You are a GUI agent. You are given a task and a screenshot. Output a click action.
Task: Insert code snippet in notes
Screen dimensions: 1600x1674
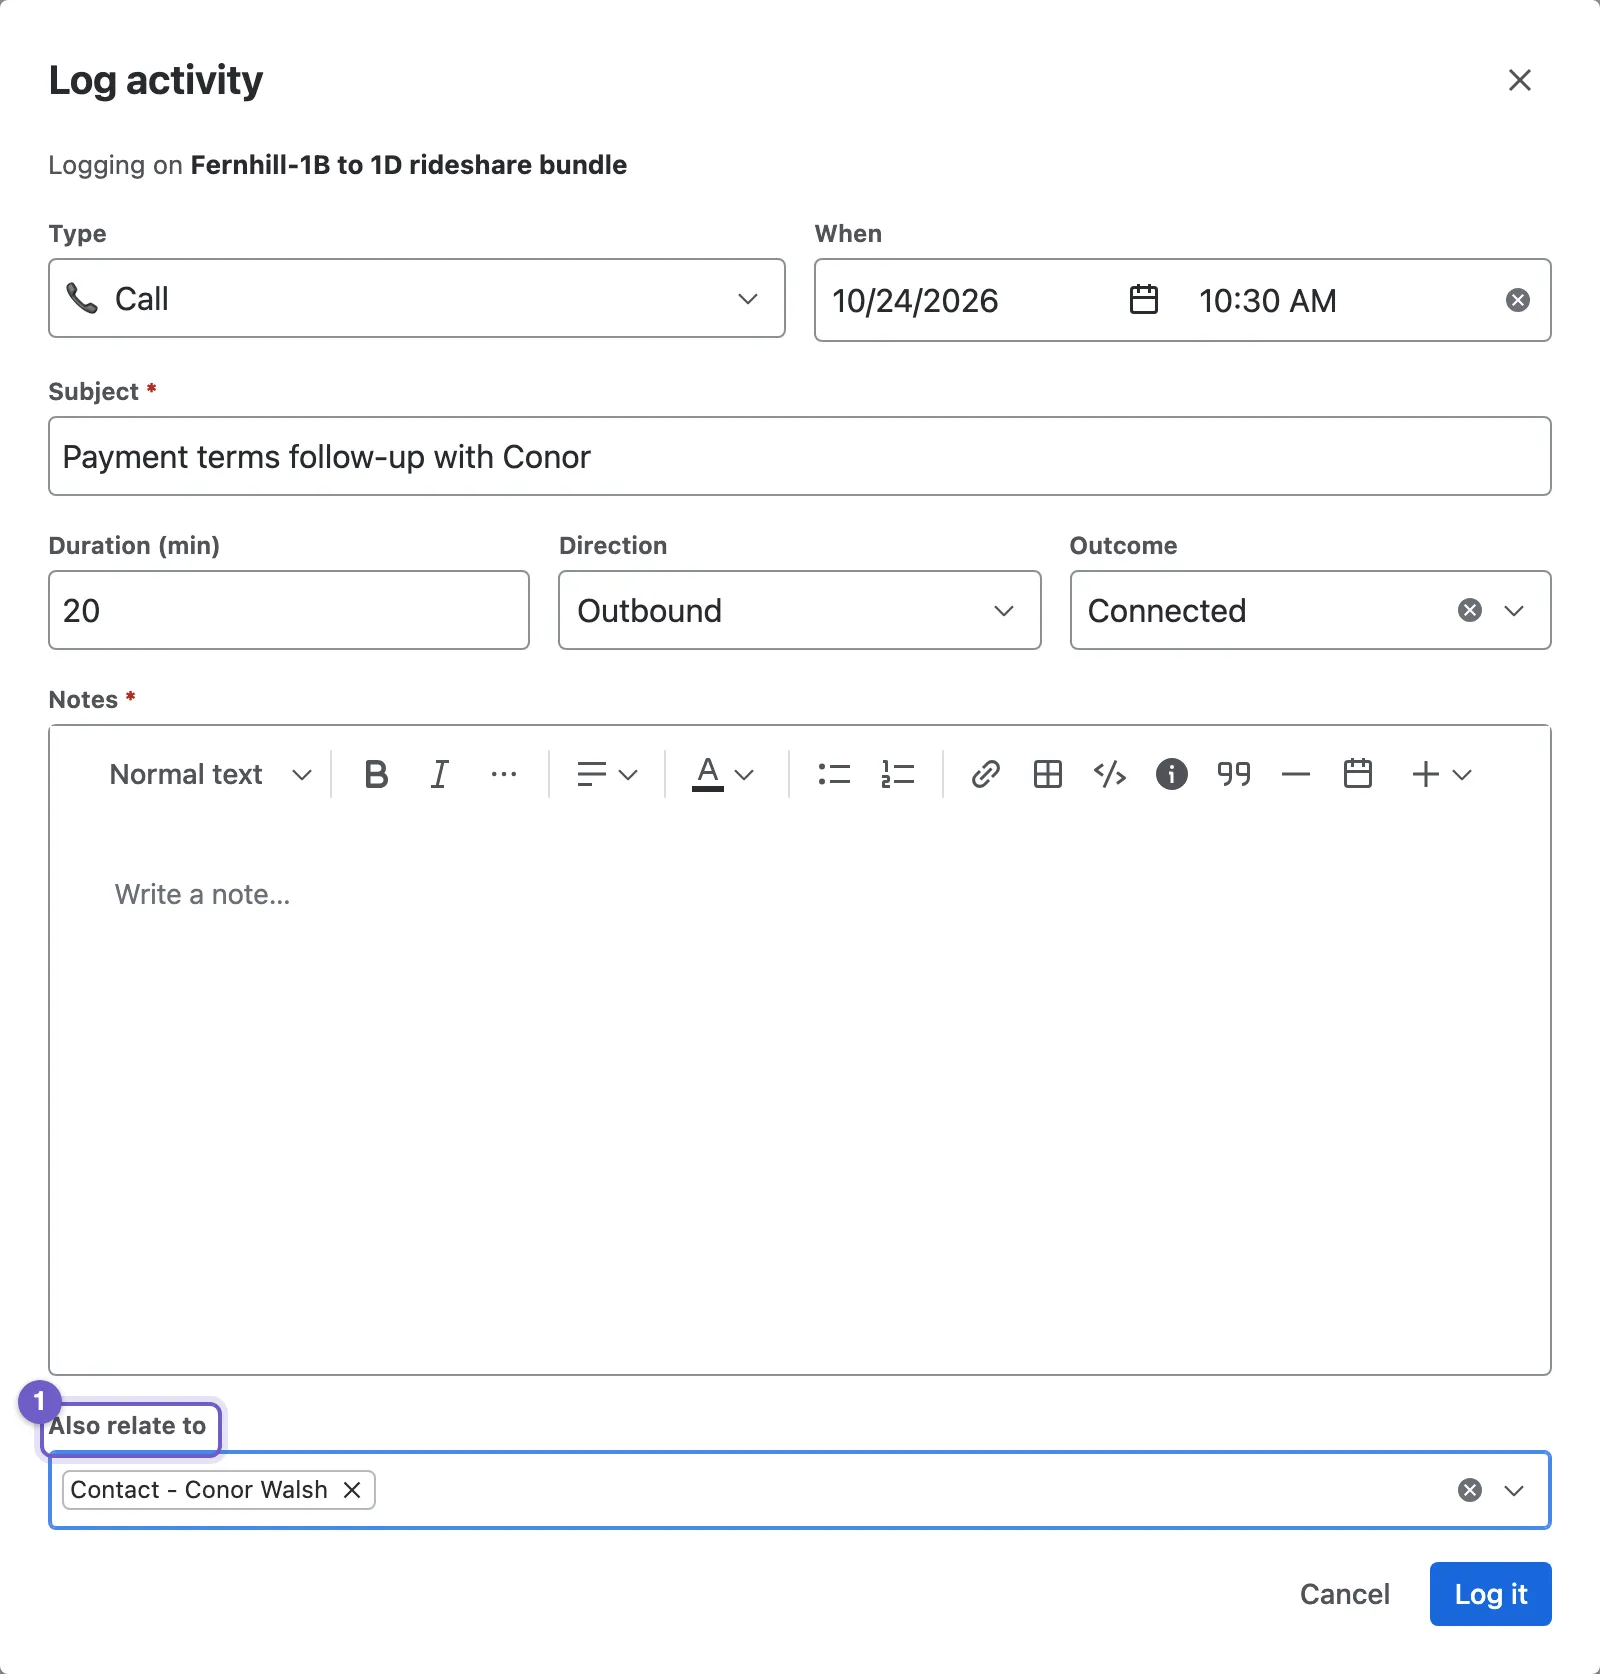1110,774
